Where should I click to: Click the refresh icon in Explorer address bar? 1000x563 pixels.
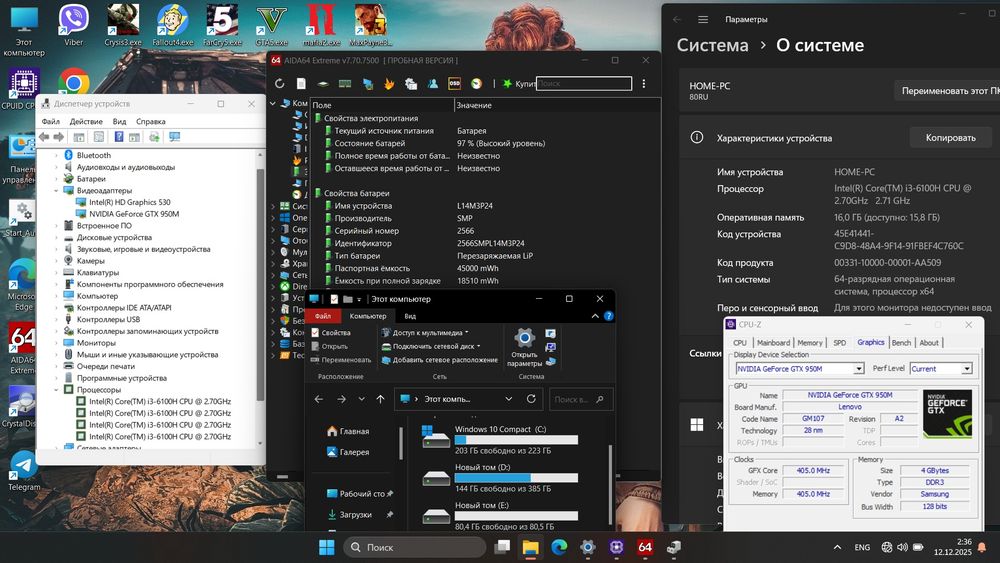click(x=531, y=399)
